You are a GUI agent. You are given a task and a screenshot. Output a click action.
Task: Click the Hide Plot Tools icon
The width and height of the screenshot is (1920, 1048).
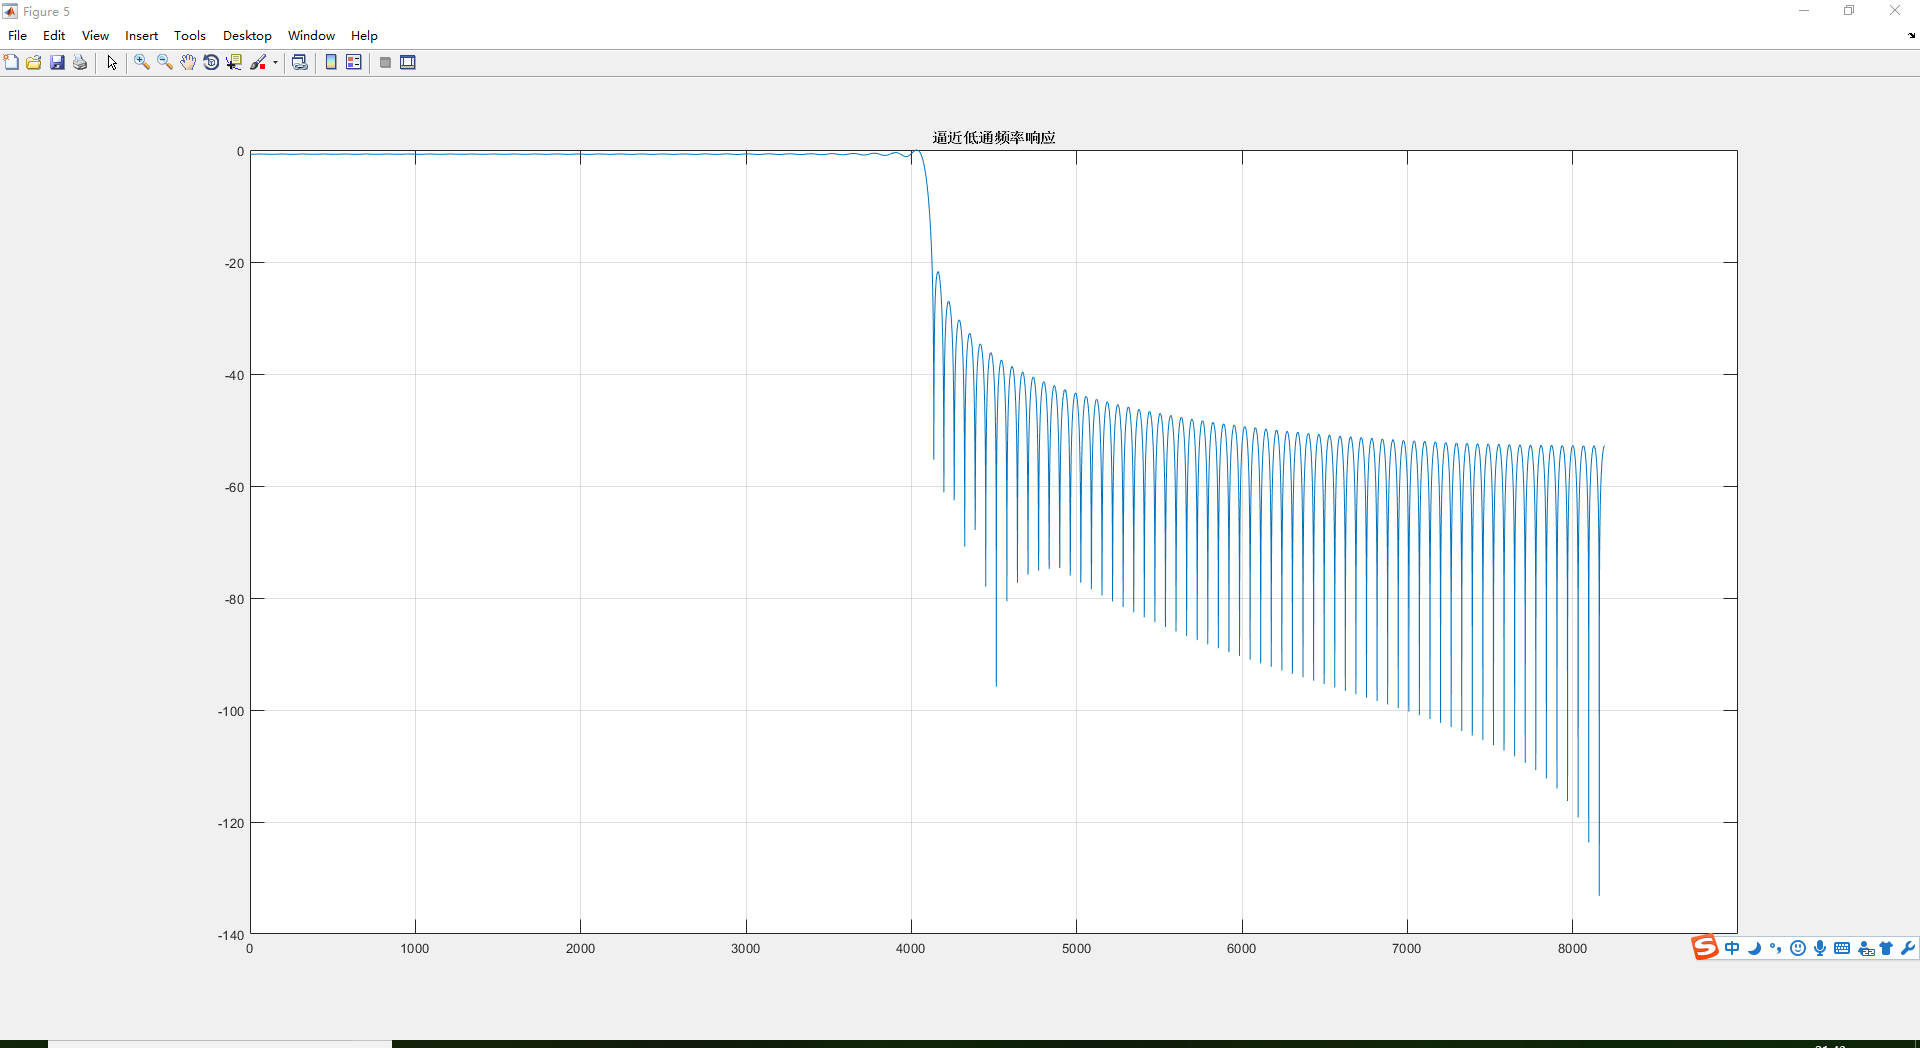[x=385, y=63]
